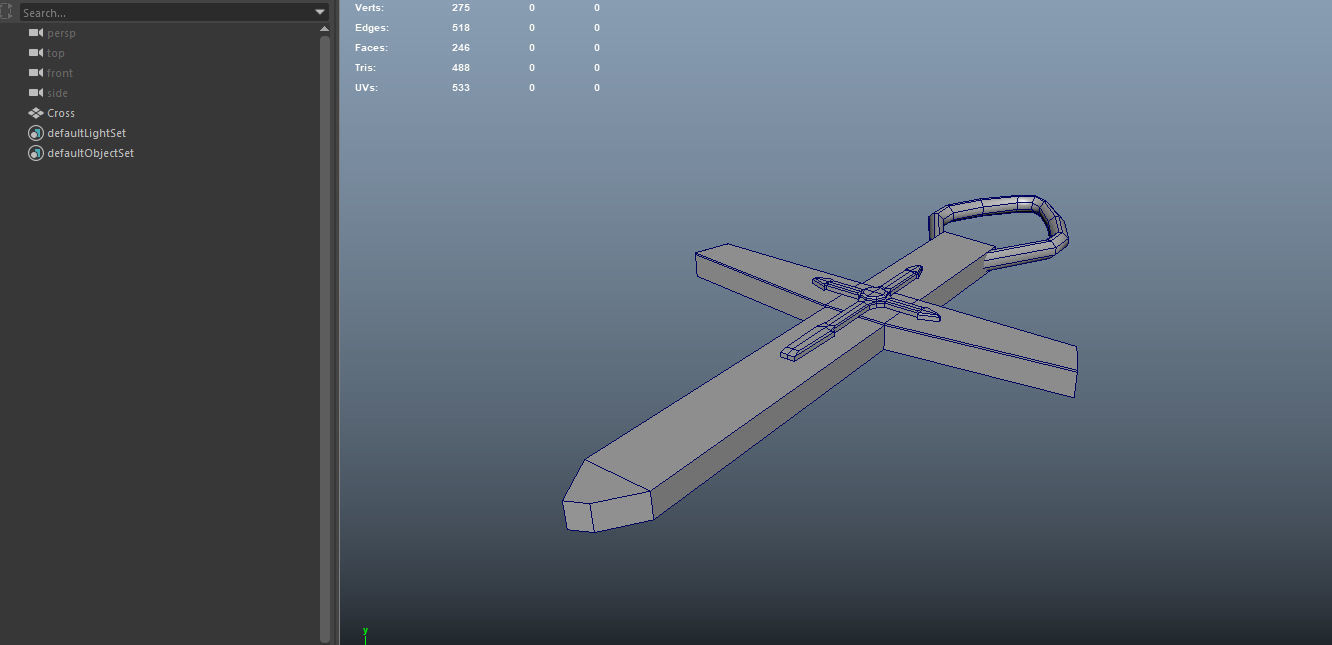Screen dimensions: 1332x645
Task: Click the edge count 518
Action: click(461, 28)
